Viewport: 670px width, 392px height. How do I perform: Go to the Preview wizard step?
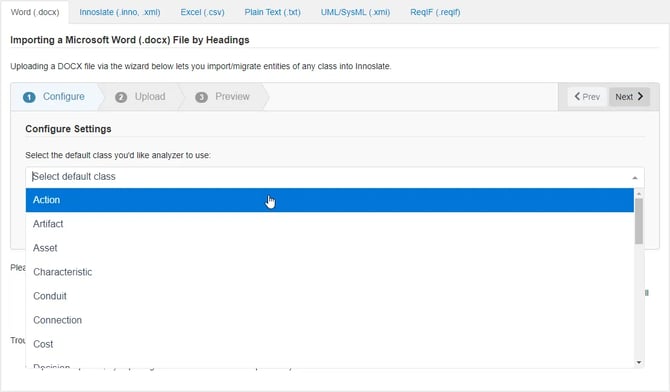pos(223,97)
